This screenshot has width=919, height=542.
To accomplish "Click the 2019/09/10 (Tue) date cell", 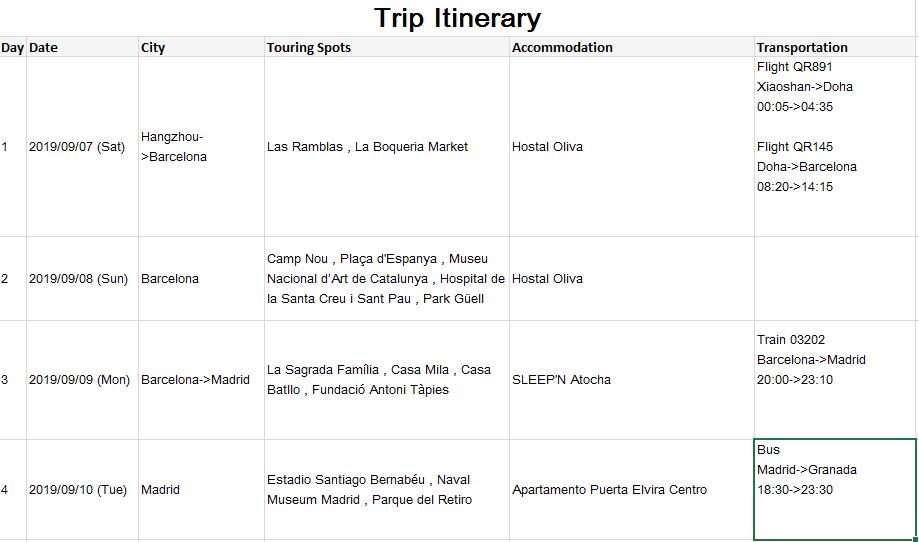I will (x=82, y=490).
